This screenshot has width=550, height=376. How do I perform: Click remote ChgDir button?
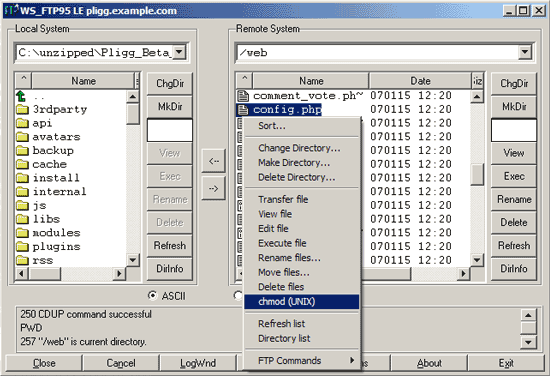[514, 83]
